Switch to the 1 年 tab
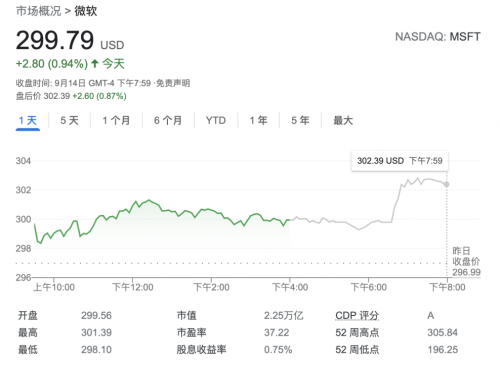500x368 pixels. pos(259,120)
